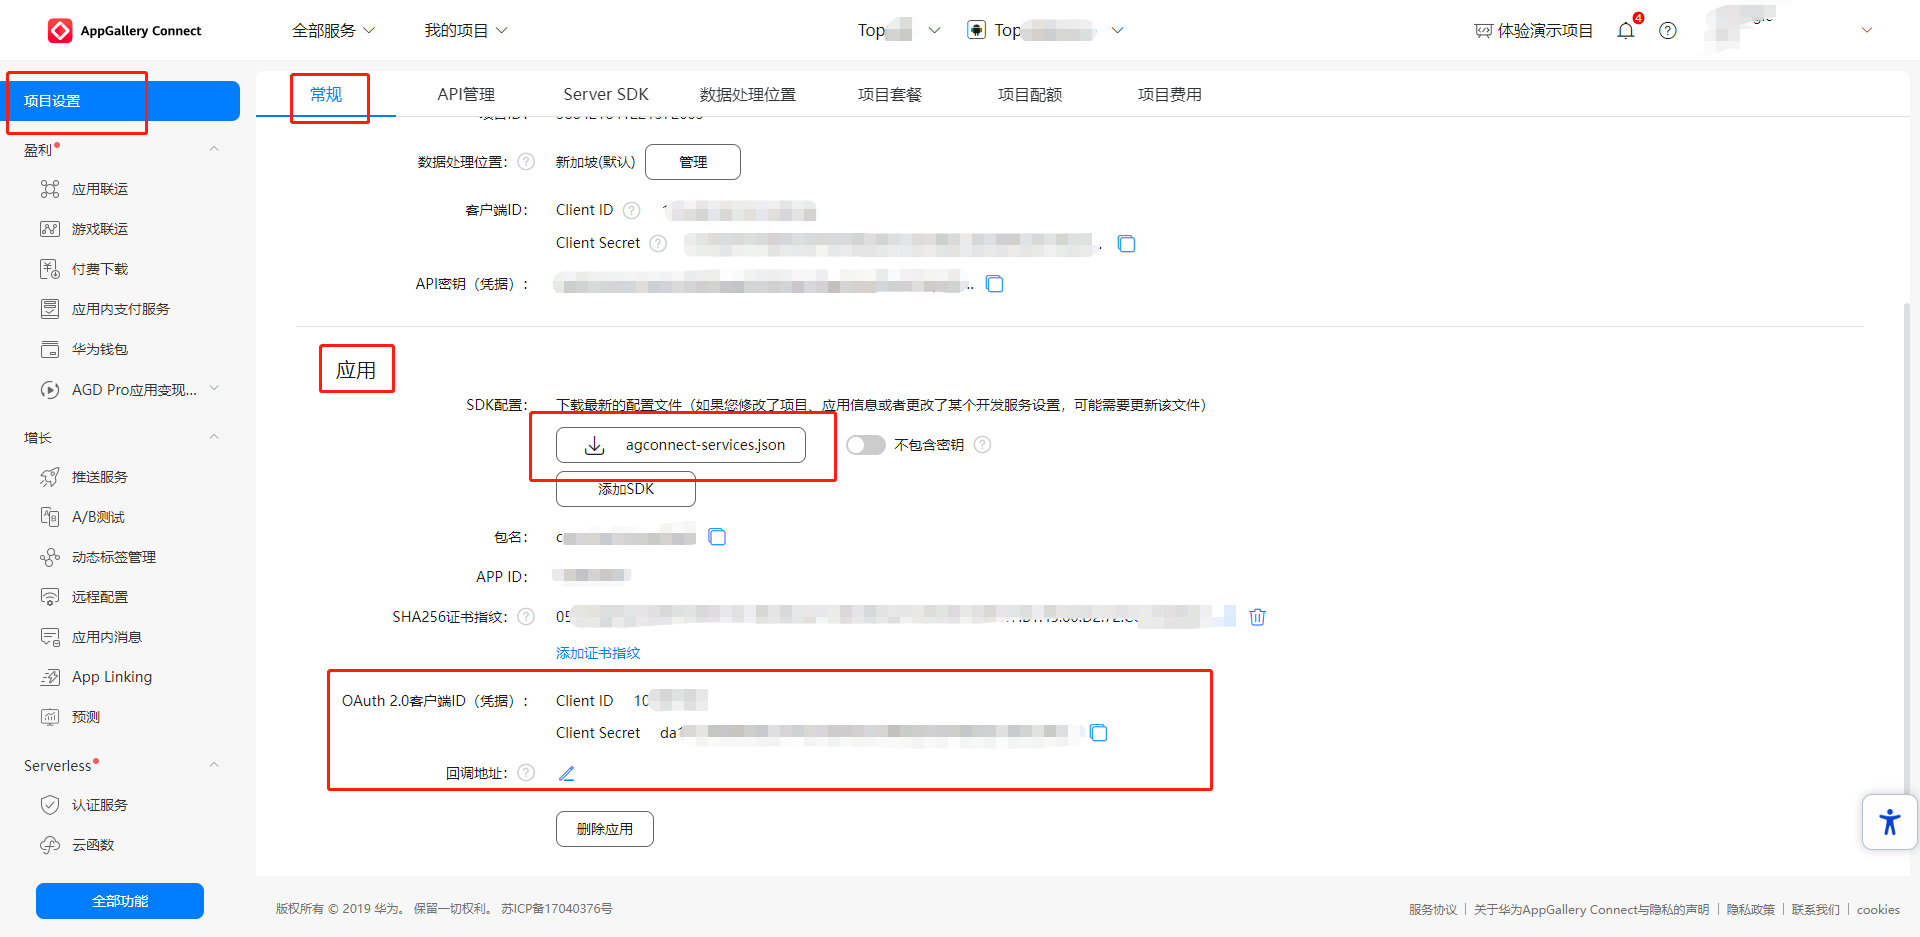The width and height of the screenshot is (1920, 937).
Task: Collapse the 盈利 section
Action: (x=214, y=150)
